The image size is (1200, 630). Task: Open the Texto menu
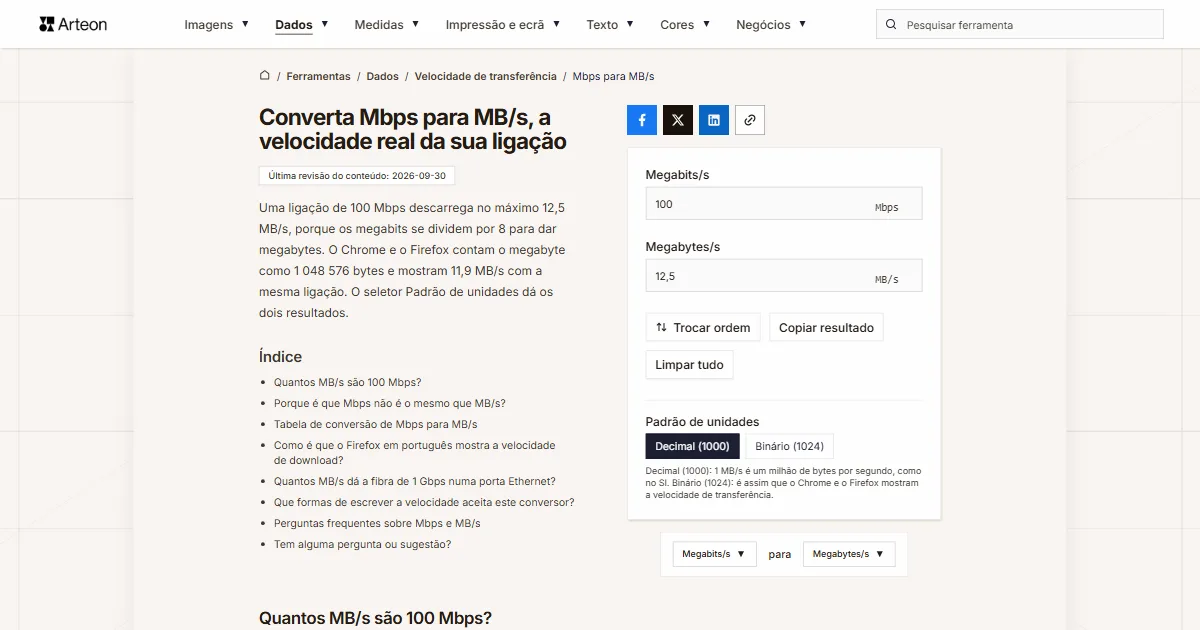(x=610, y=25)
